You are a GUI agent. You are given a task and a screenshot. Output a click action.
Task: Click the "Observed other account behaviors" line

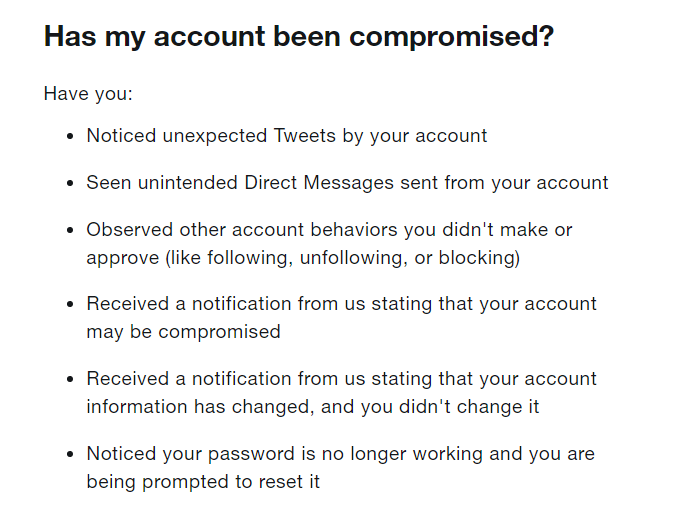[329, 230]
